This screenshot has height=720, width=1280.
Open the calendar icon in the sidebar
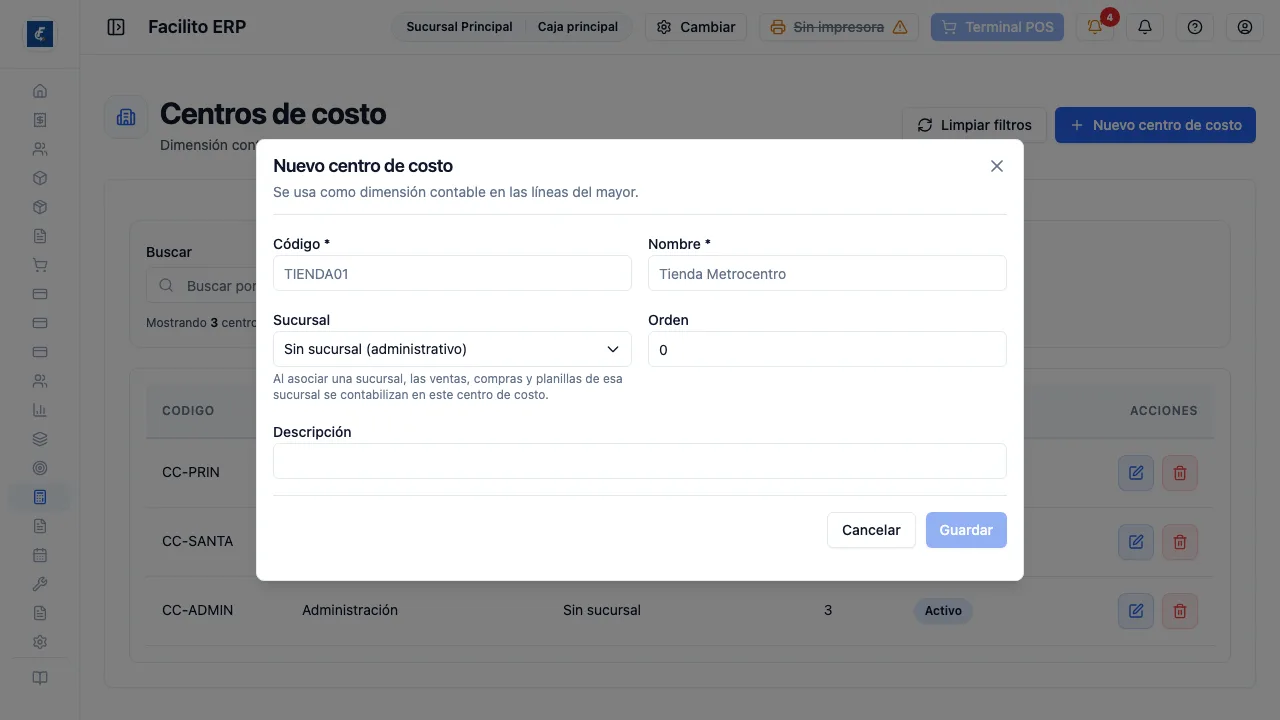click(x=40, y=555)
